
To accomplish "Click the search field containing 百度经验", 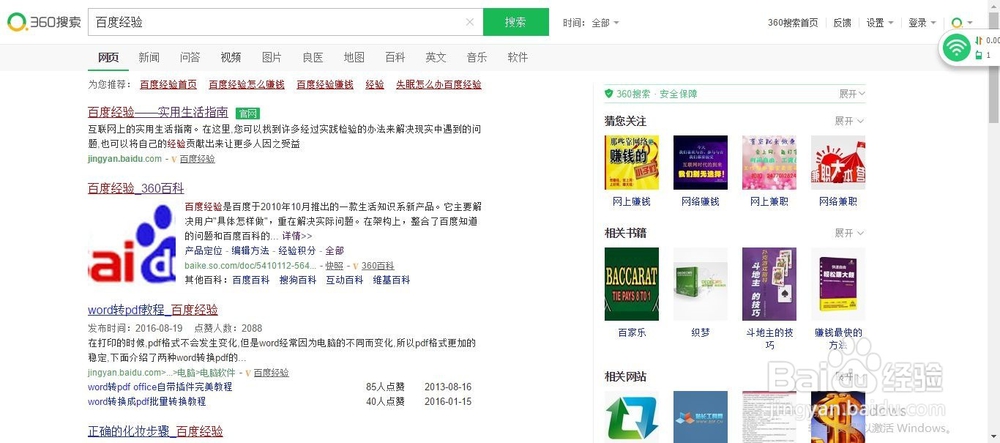I will coord(285,22).
